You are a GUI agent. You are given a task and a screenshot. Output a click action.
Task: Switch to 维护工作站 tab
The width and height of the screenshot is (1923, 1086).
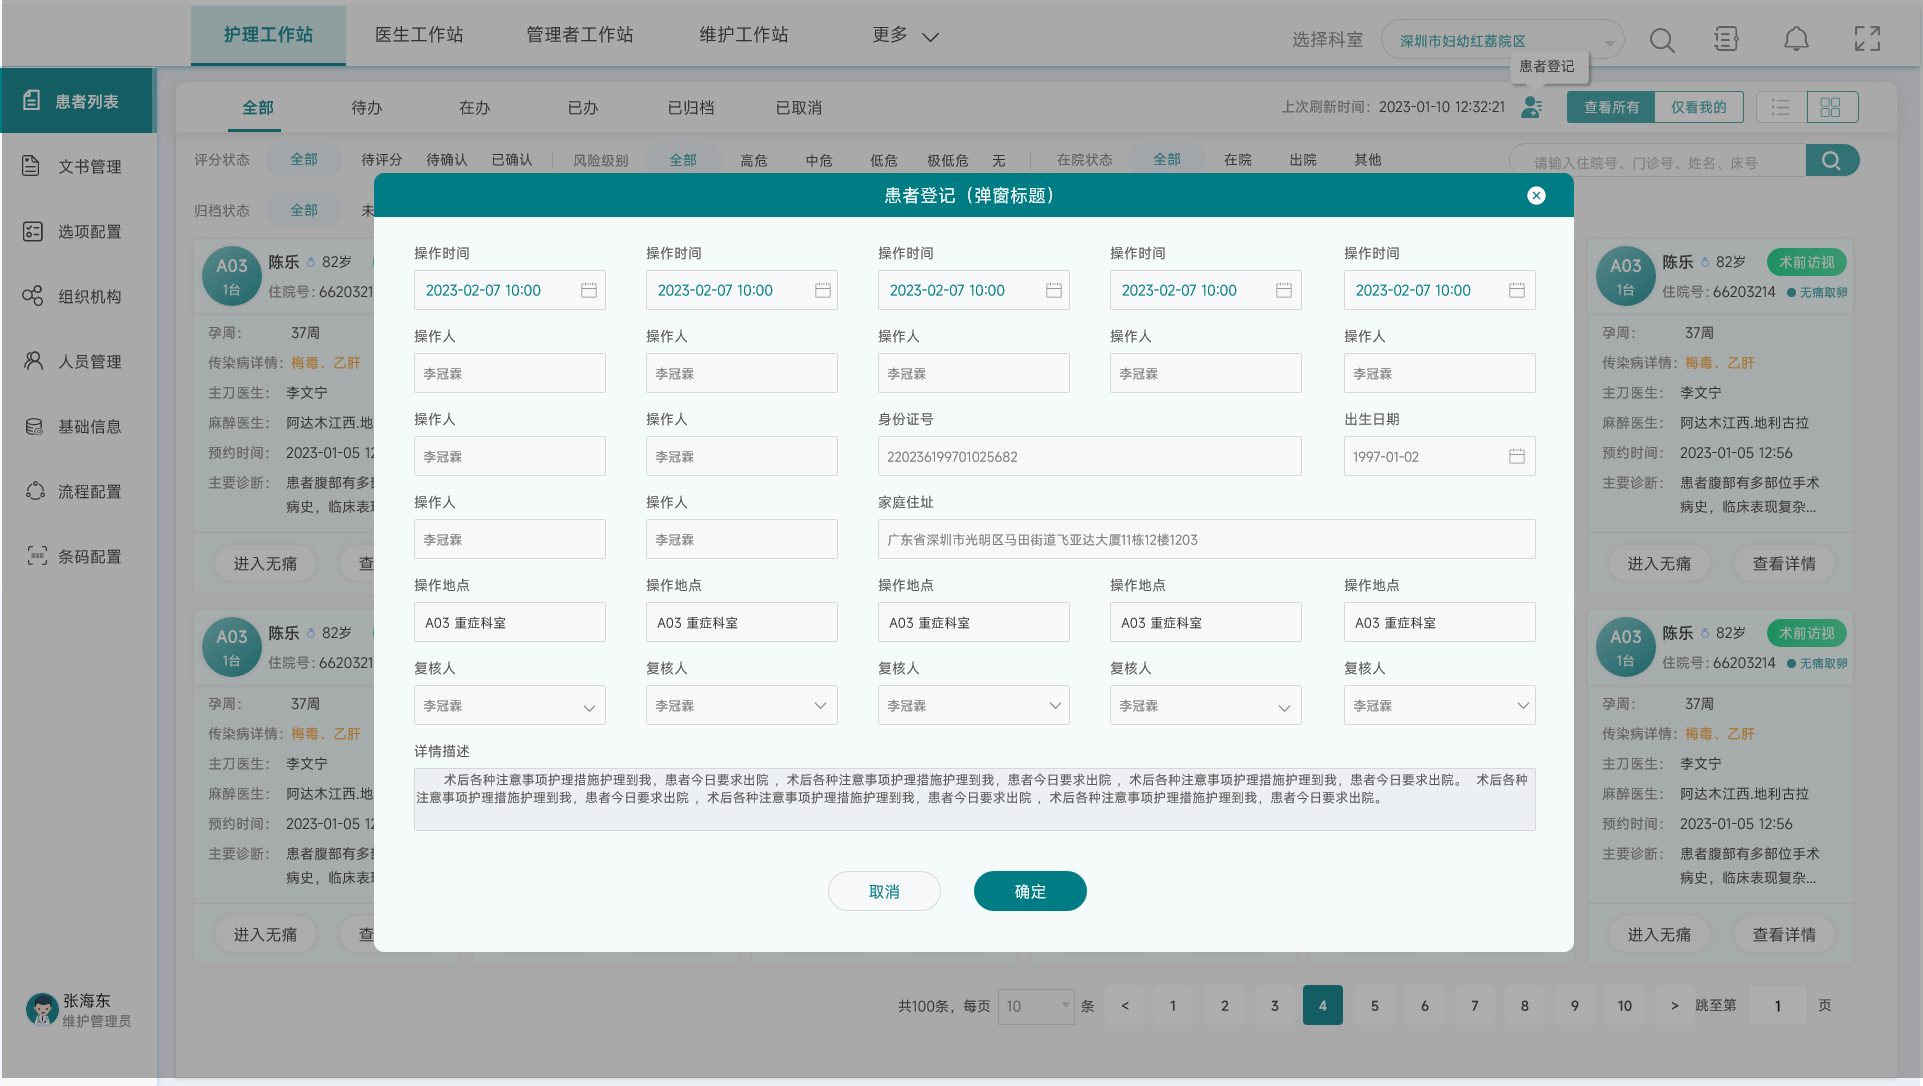[x=744, y=35]
